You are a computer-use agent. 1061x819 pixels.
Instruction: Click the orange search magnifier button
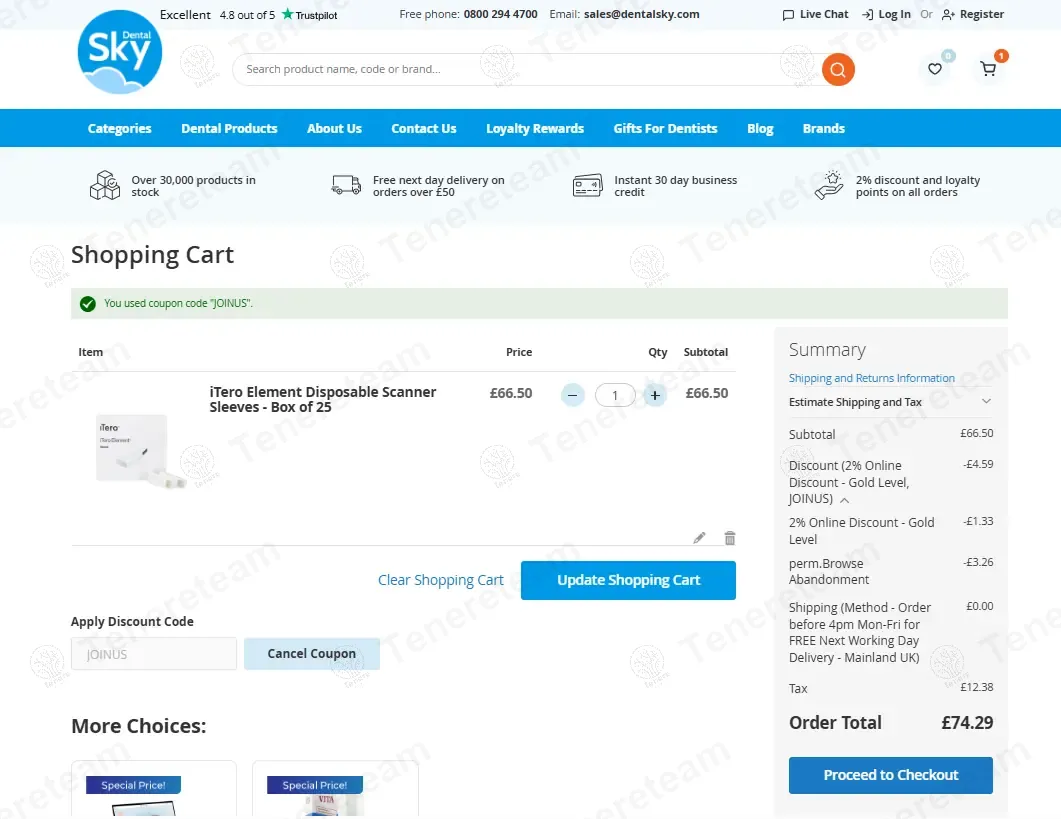[838, 69]
